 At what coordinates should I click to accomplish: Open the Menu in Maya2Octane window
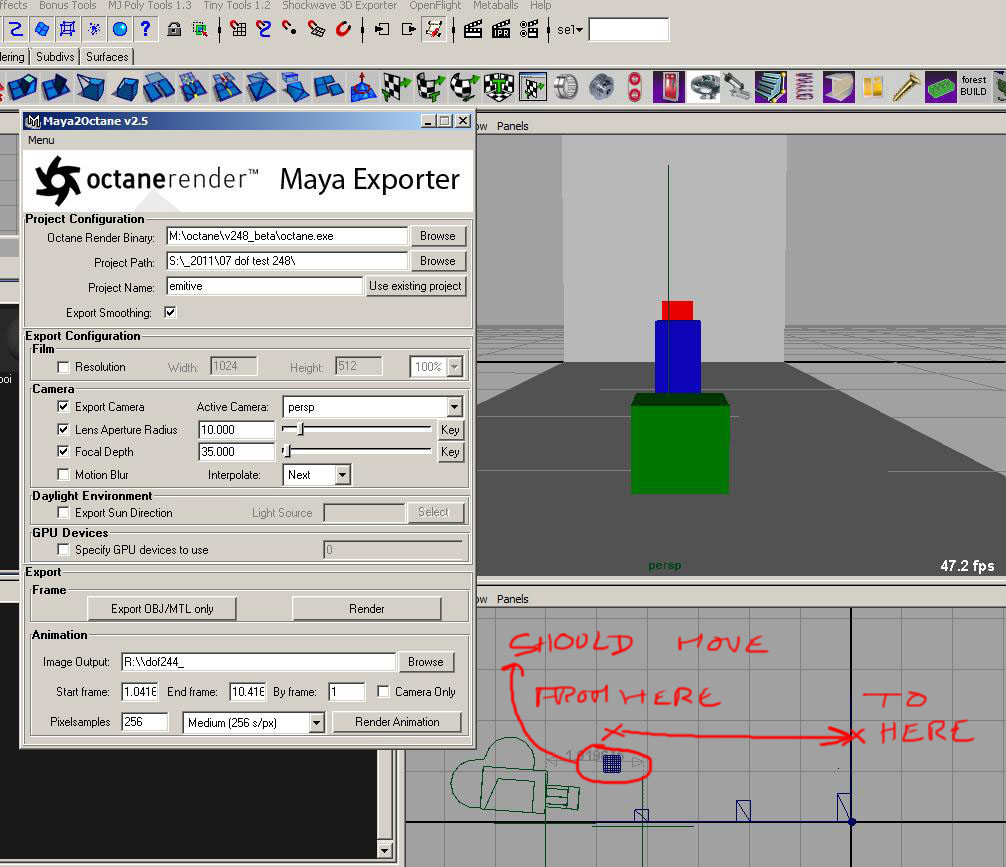pos(41,140)
